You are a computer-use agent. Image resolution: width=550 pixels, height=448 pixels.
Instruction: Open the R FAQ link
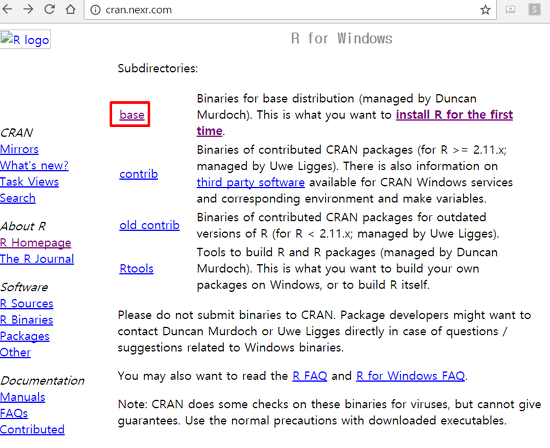[x=310, y=376]
